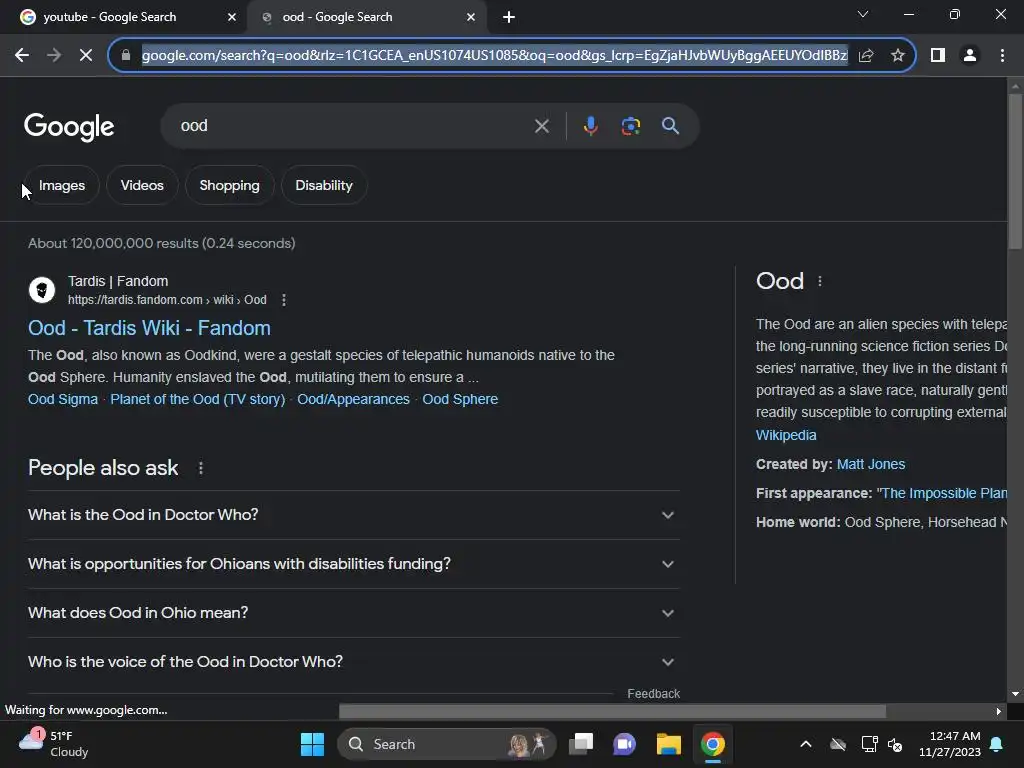The image size is (1024, 768).
Task: Bookmark this page with star icon
Action: click(898, 56)
